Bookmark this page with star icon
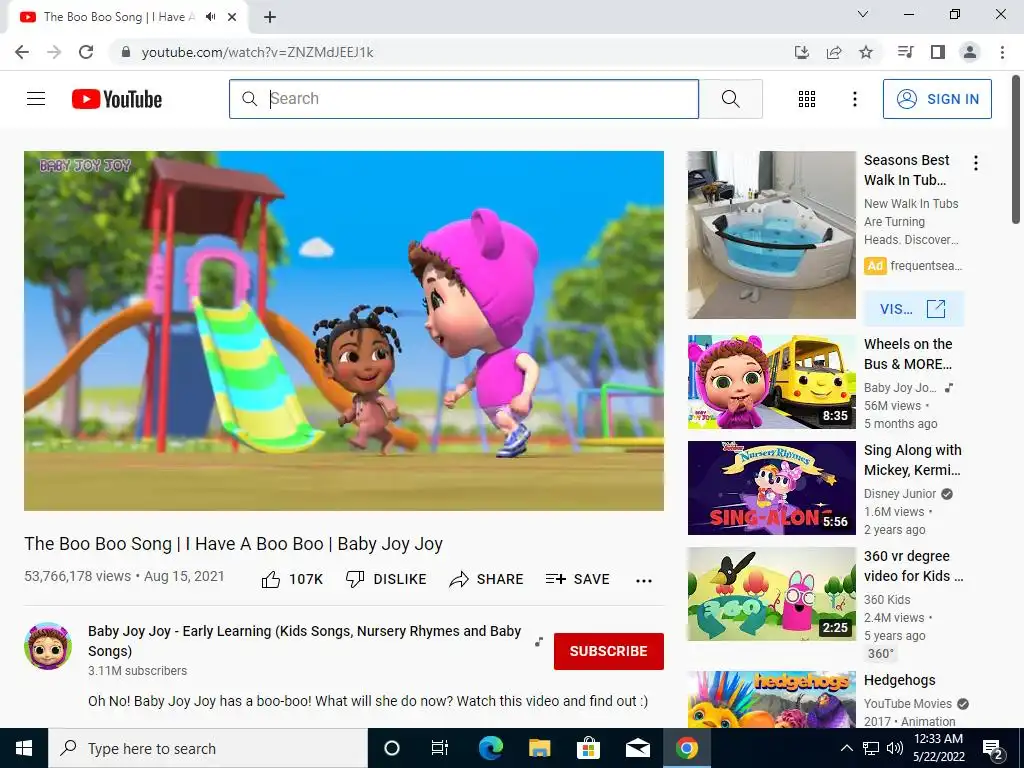Viewport: 1024px width, 768px height. point(866,52)
